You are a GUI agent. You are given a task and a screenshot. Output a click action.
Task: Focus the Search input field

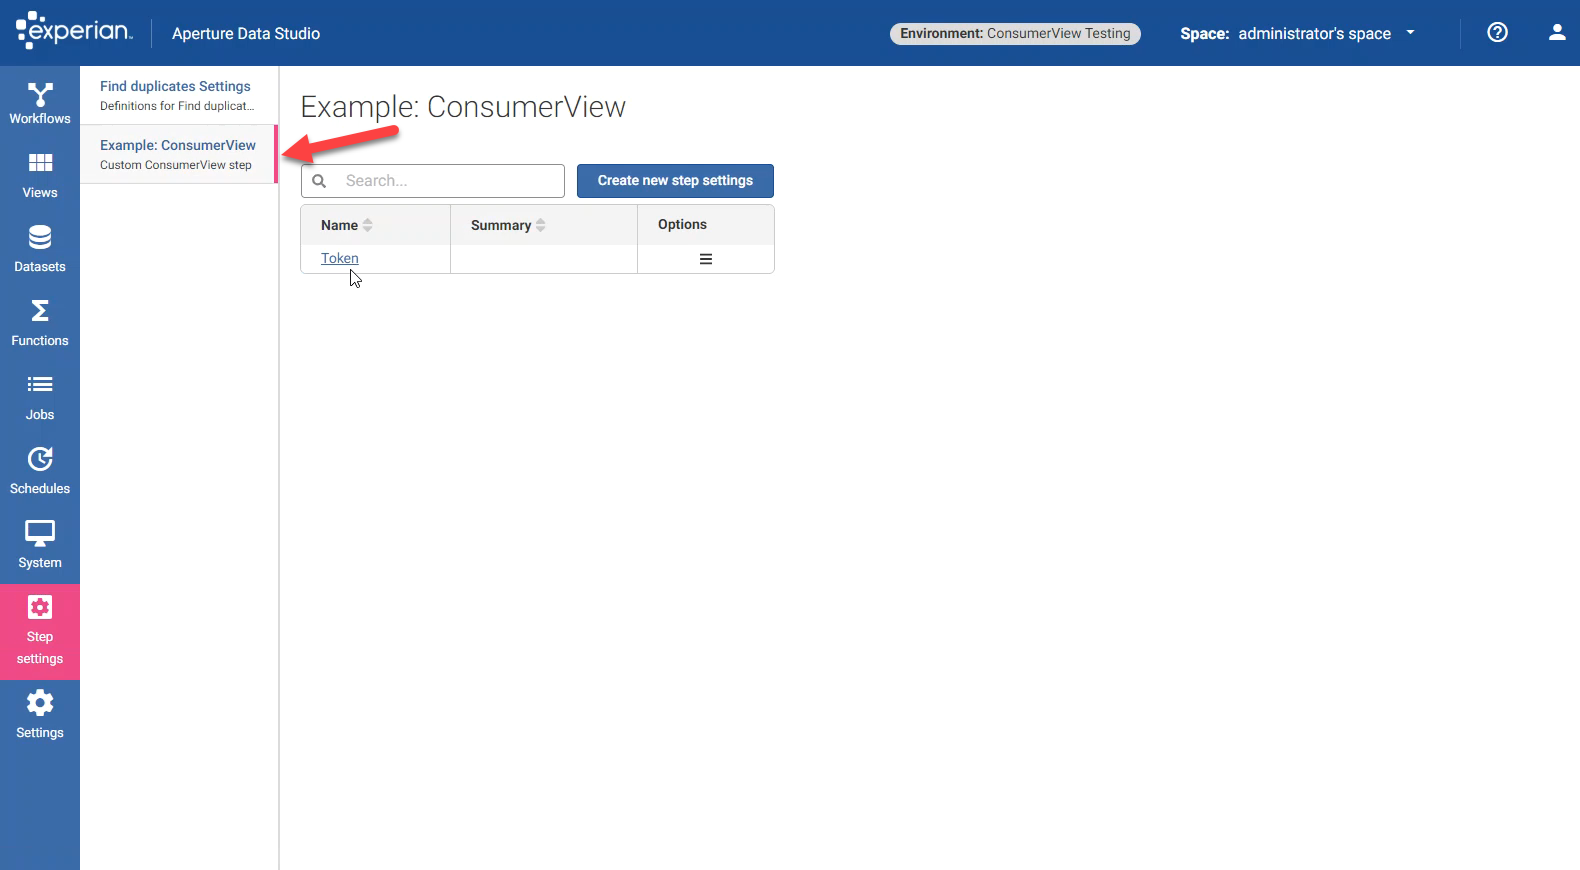pyautogui.click(x=433, y=181)
